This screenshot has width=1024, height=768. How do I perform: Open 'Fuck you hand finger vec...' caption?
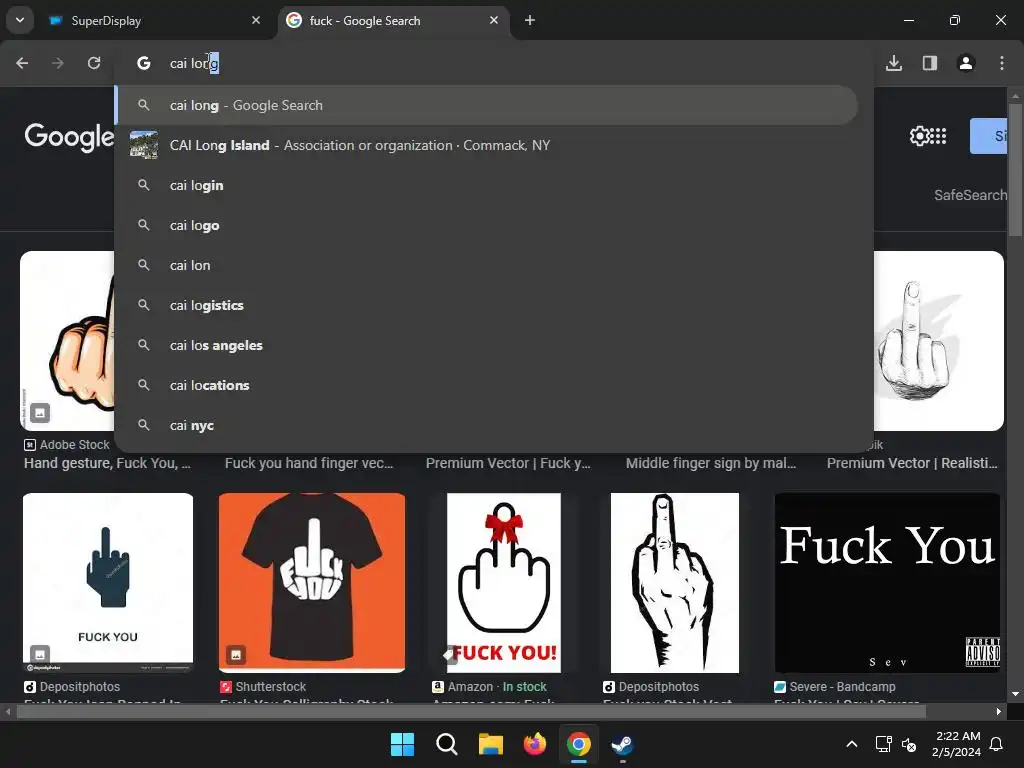[x=309, y=463]
